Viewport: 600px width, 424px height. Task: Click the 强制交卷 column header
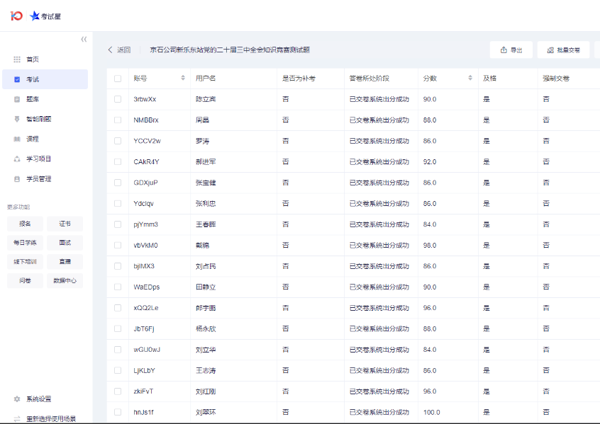[556, 78]
